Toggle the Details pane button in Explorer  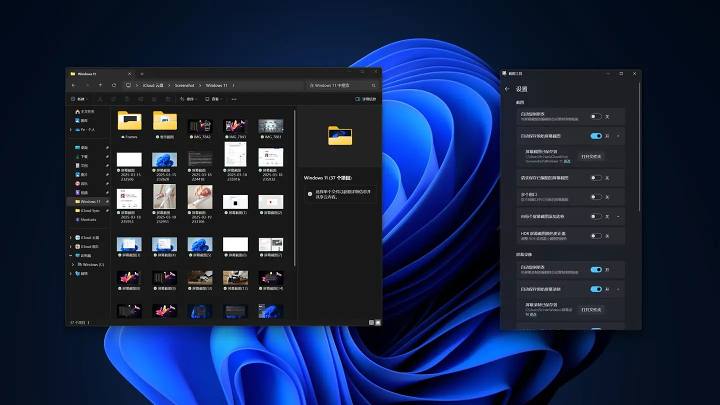pyautogui.click(x=366, y=99)
